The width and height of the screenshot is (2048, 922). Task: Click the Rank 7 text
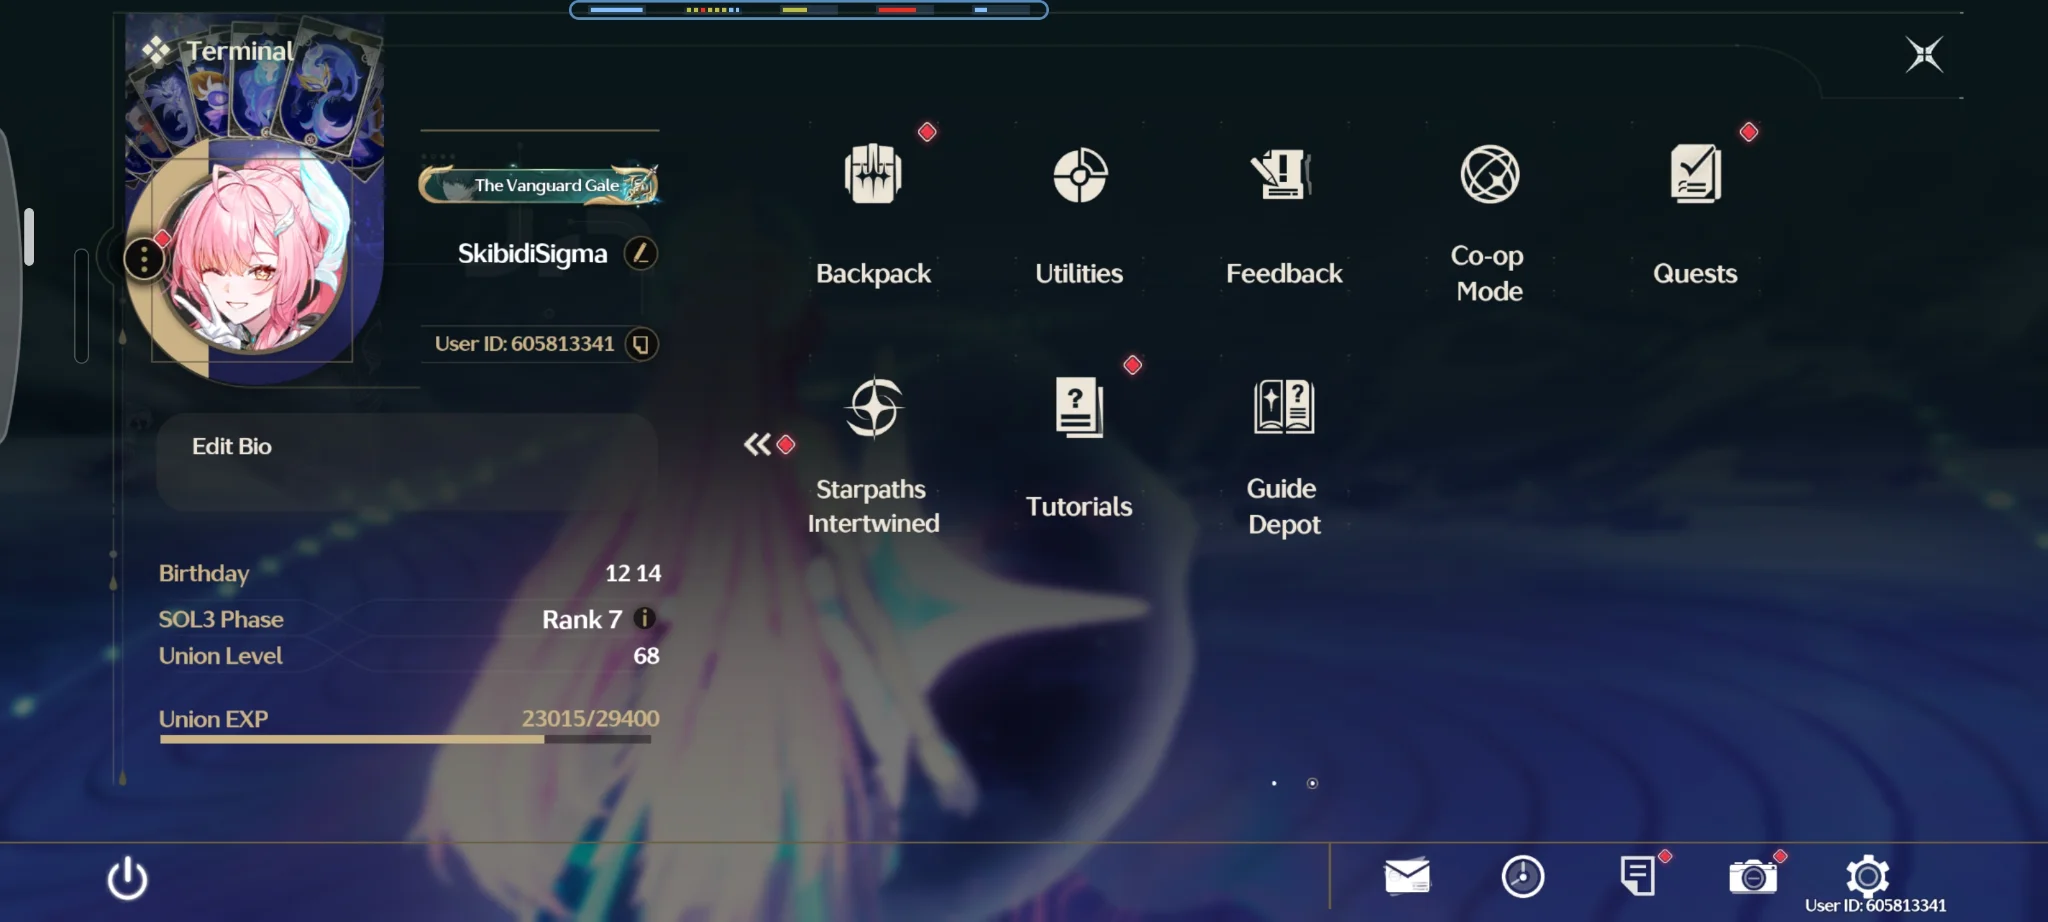pyautogui.click(x=582, y=619)
